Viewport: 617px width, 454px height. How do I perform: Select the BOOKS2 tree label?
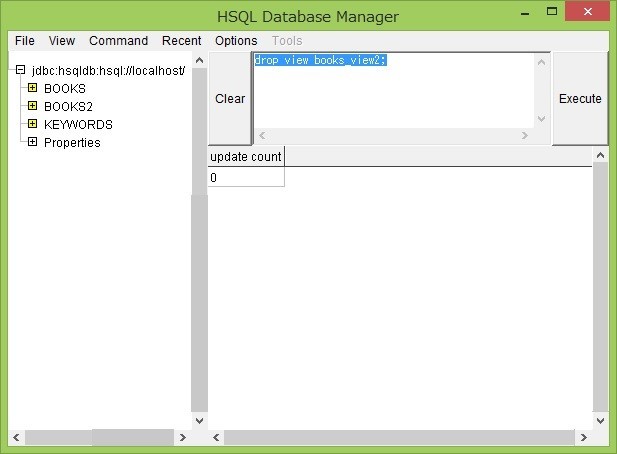click(68, 107)
